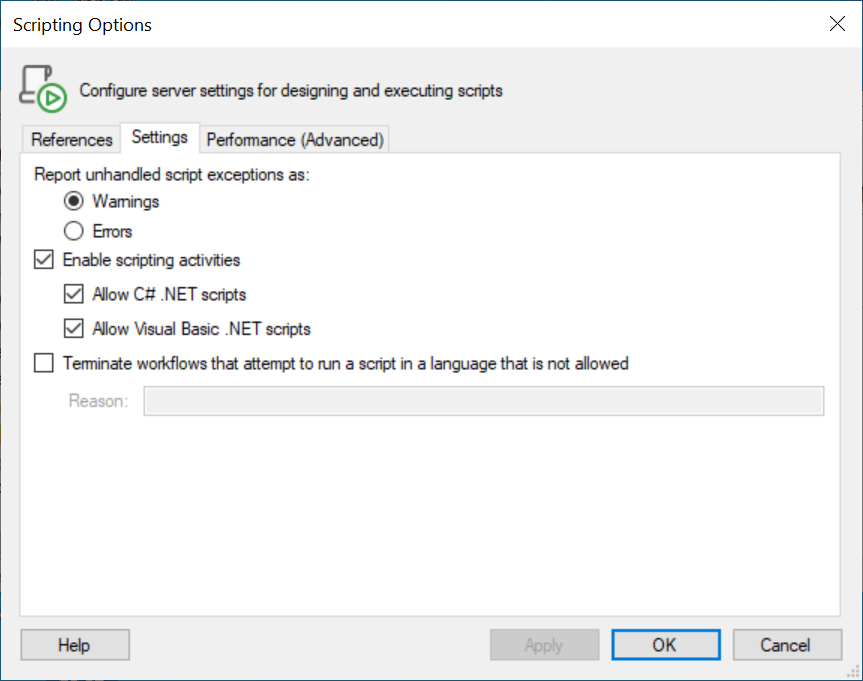This screenshot has height=681, width=863.
Task: Click the Scripting Options title bar text
Action: coord(83,25)
